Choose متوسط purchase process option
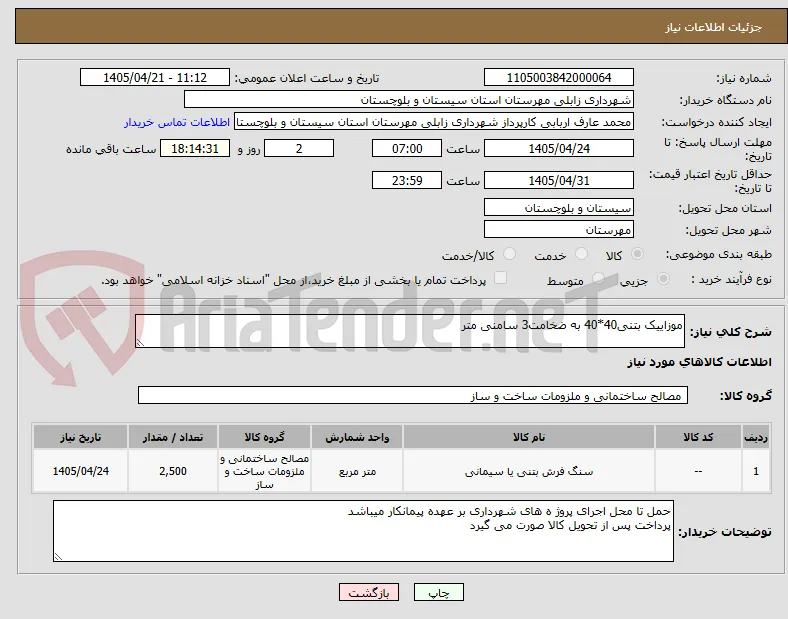The height and width of the screenshot is (619, 788). [598, 278]
